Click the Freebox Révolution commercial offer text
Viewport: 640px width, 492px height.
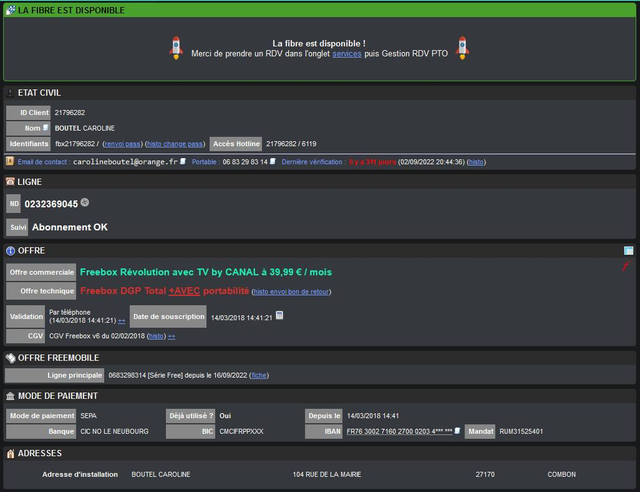pyautogui.click(x=206, y=272)
